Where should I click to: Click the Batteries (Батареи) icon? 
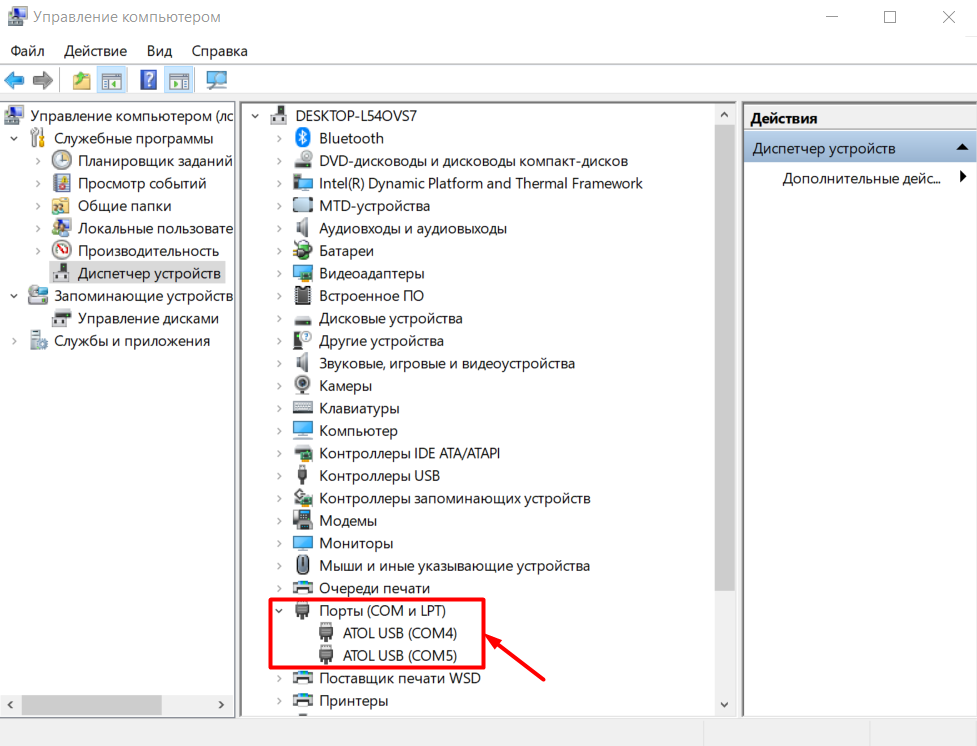point(303,251)
